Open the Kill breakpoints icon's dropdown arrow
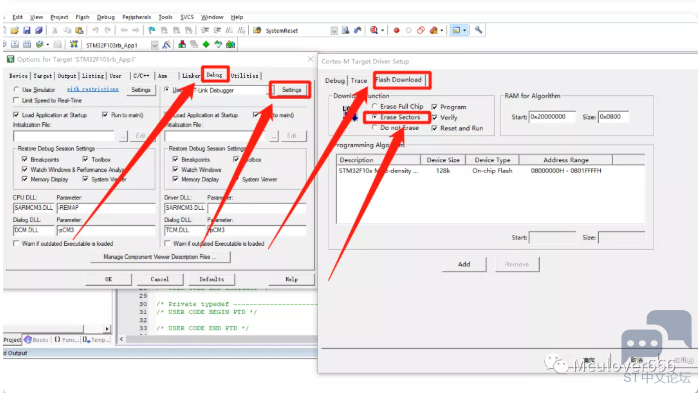Viewport: 700px width, 393px height. click(x=442, y=30)
